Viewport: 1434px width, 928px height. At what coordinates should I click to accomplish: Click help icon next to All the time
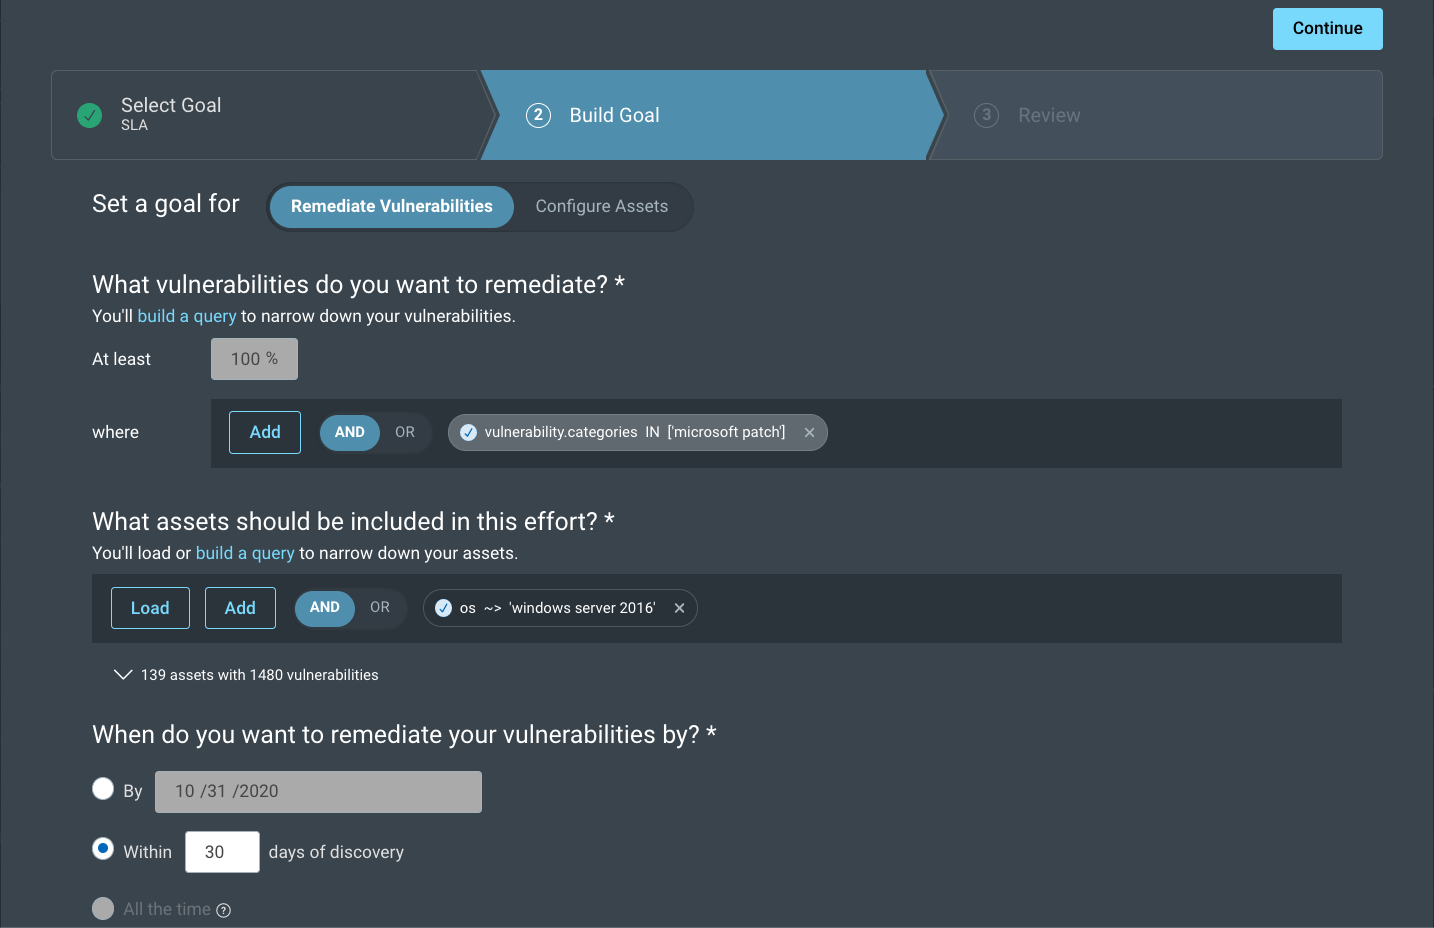(224, 910)
